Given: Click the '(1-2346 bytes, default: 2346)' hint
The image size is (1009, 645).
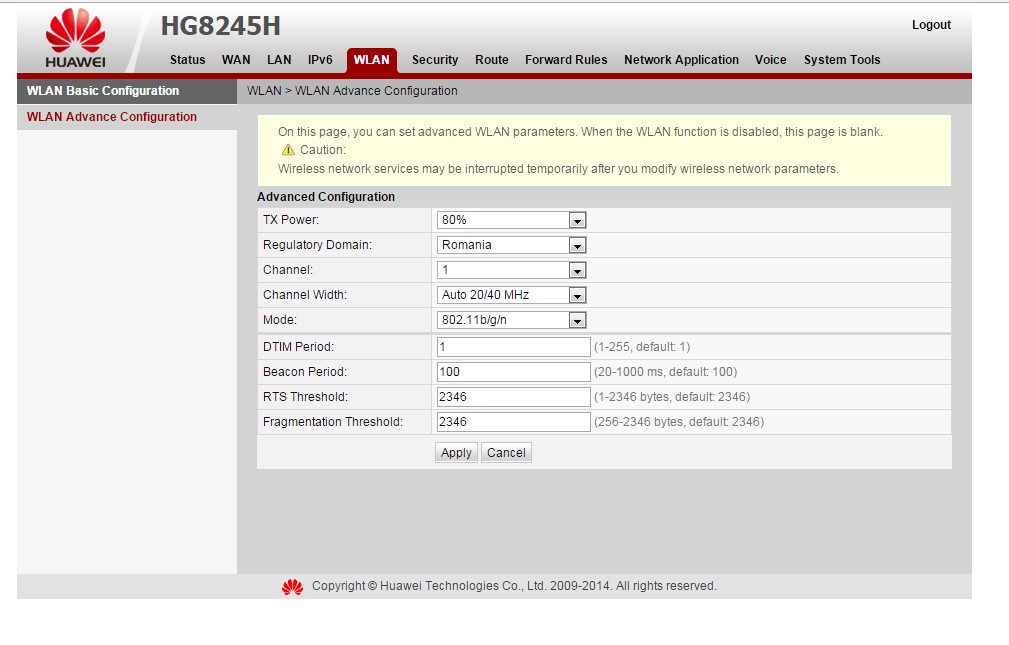Looking at the screenshot, I should (x=672, y=397).
